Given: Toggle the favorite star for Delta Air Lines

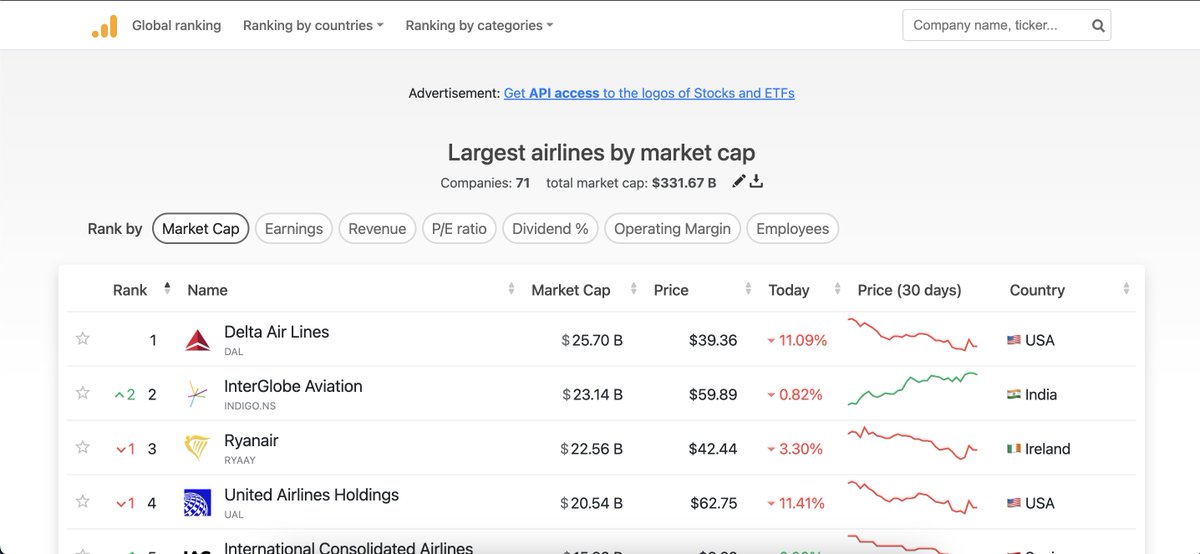Looking at the screenshot, I should pos(83,339).
